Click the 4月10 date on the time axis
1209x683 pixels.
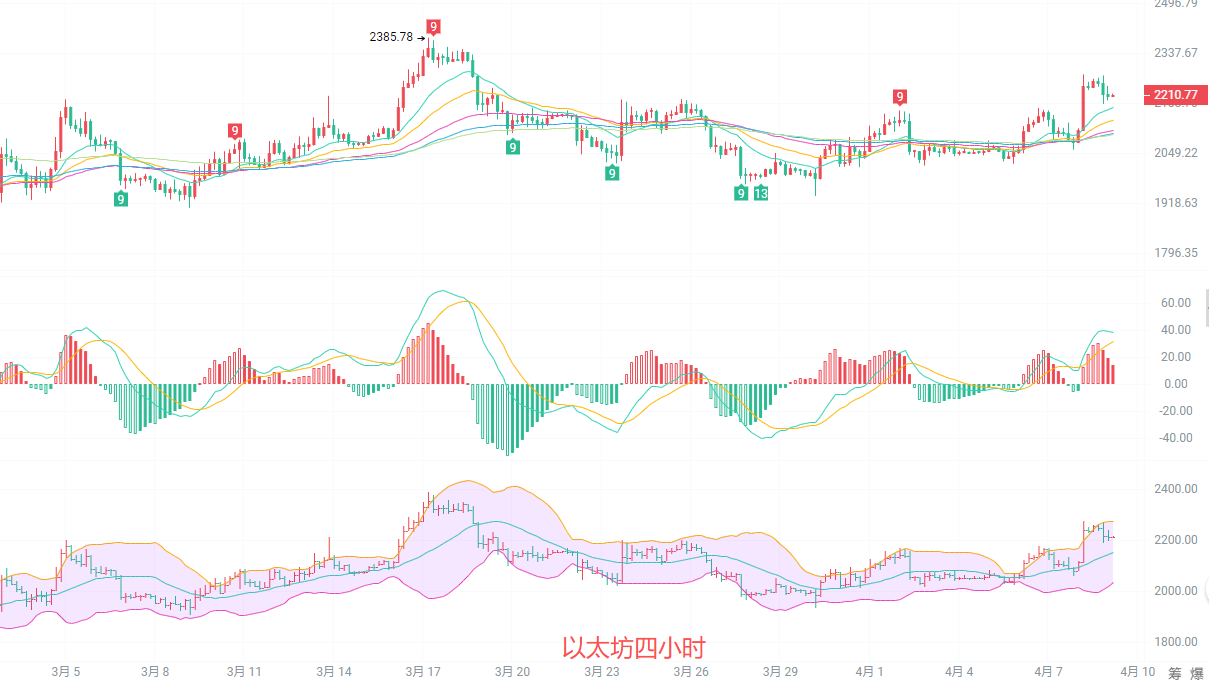[x=1136, y=672]
